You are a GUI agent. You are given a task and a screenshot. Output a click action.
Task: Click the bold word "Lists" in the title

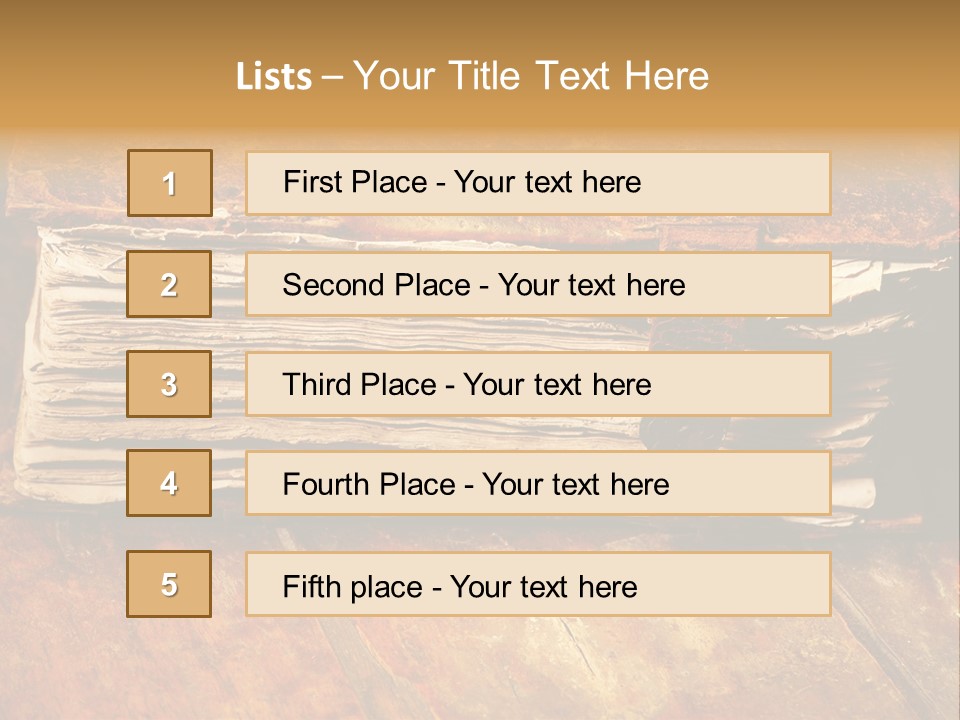[273, 77]
